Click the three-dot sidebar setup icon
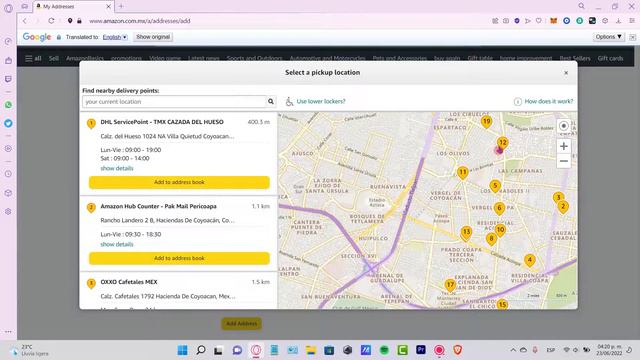640x360 pixels. coord(8,331)
